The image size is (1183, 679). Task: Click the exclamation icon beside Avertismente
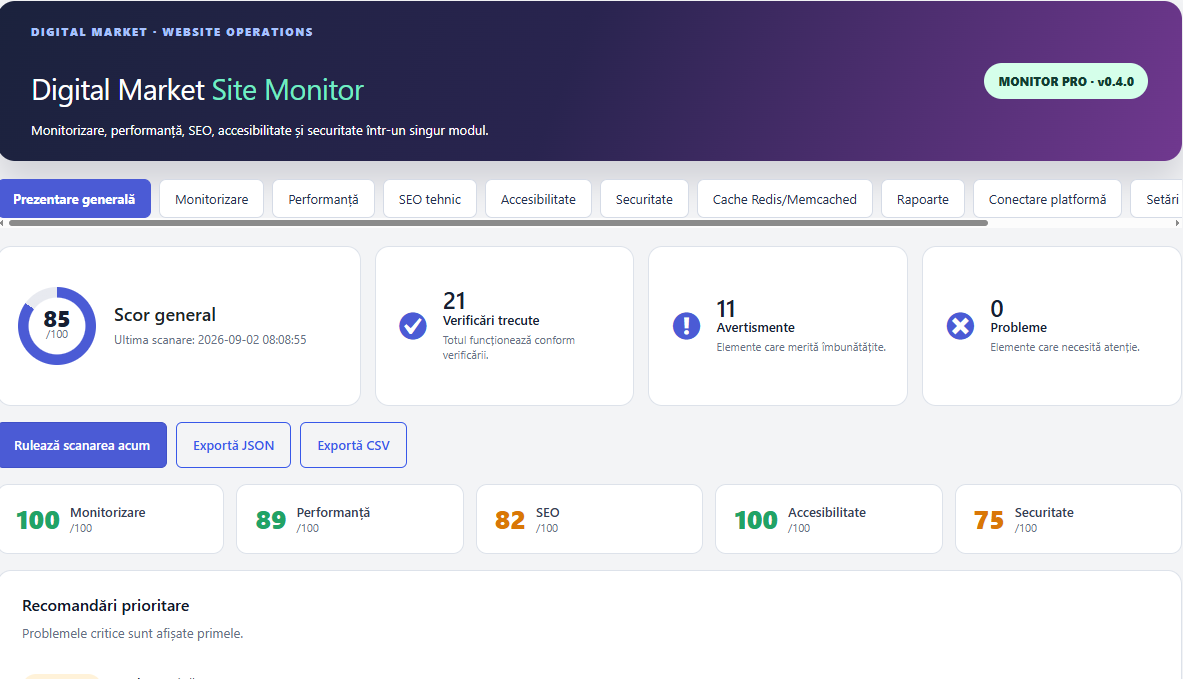pyautogui.click(x=686, y=326)
